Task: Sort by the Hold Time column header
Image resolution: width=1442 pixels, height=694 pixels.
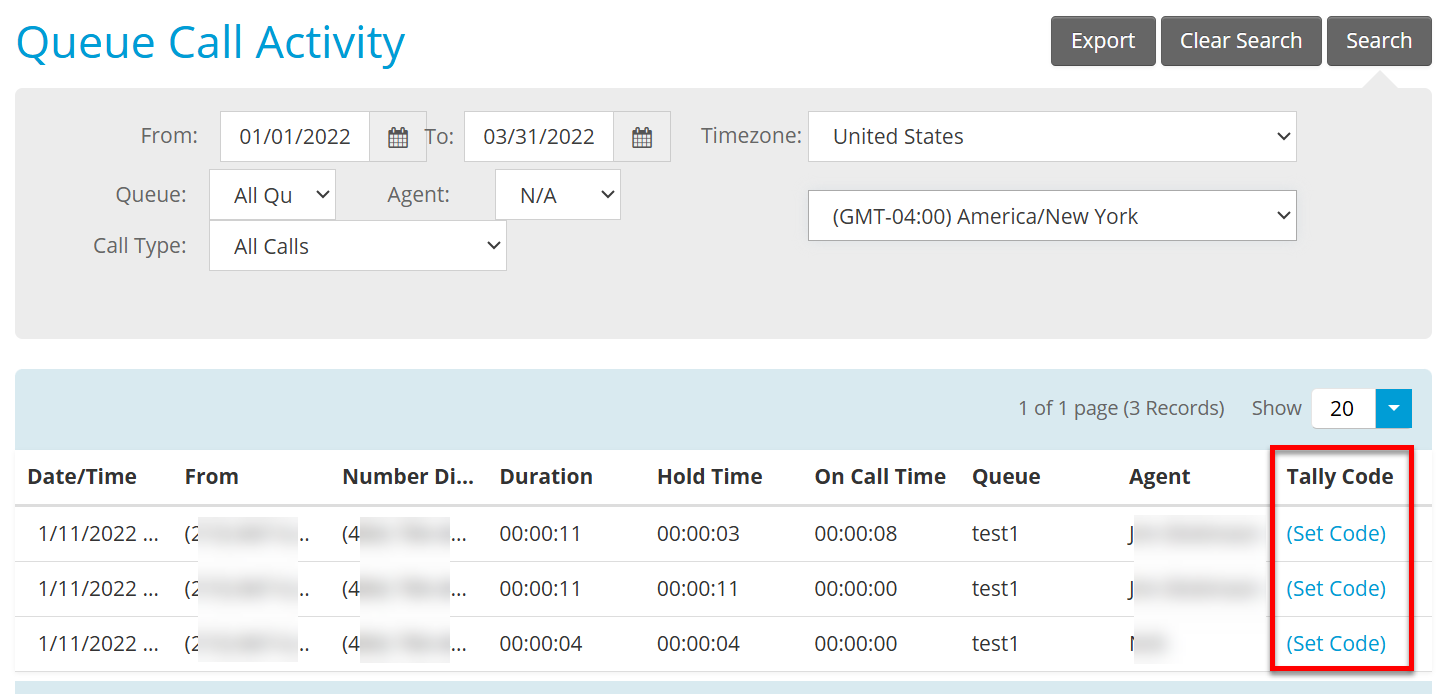Action: click(x=710, y=477)
